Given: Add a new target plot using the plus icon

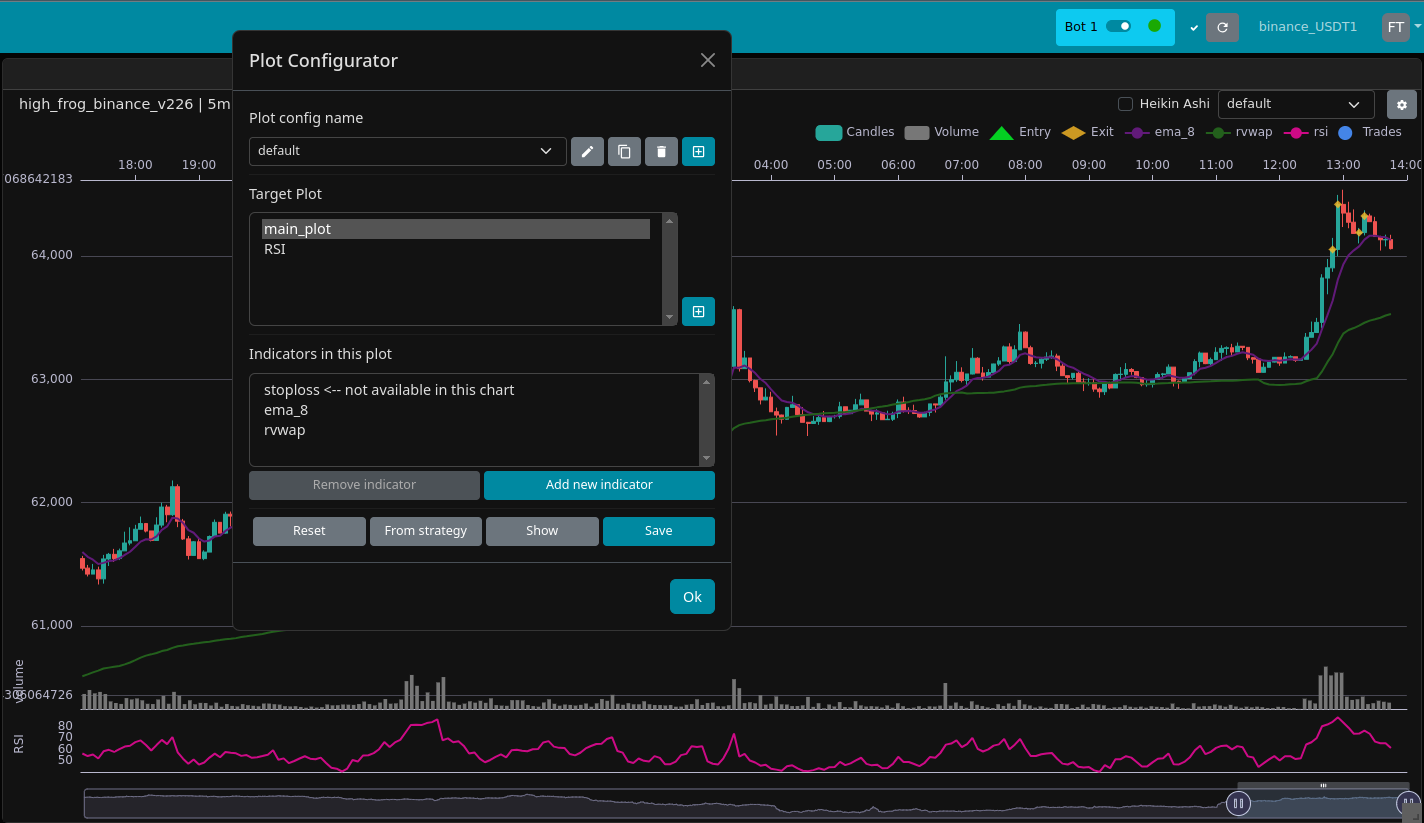Looking at the screenshot, I should click(x=698, y=311).
